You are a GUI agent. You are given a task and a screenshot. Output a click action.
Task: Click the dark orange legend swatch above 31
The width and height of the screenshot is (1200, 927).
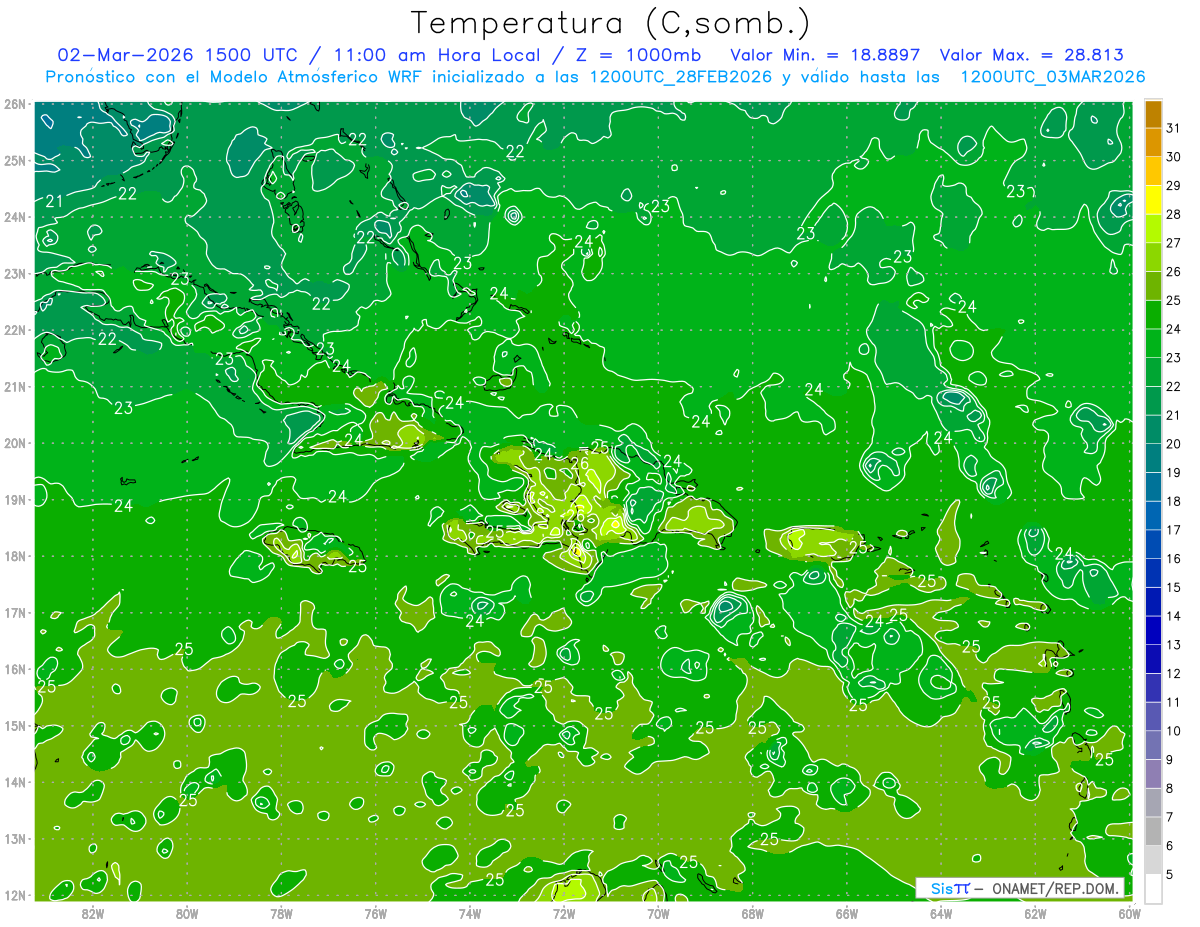point(1153,114)
